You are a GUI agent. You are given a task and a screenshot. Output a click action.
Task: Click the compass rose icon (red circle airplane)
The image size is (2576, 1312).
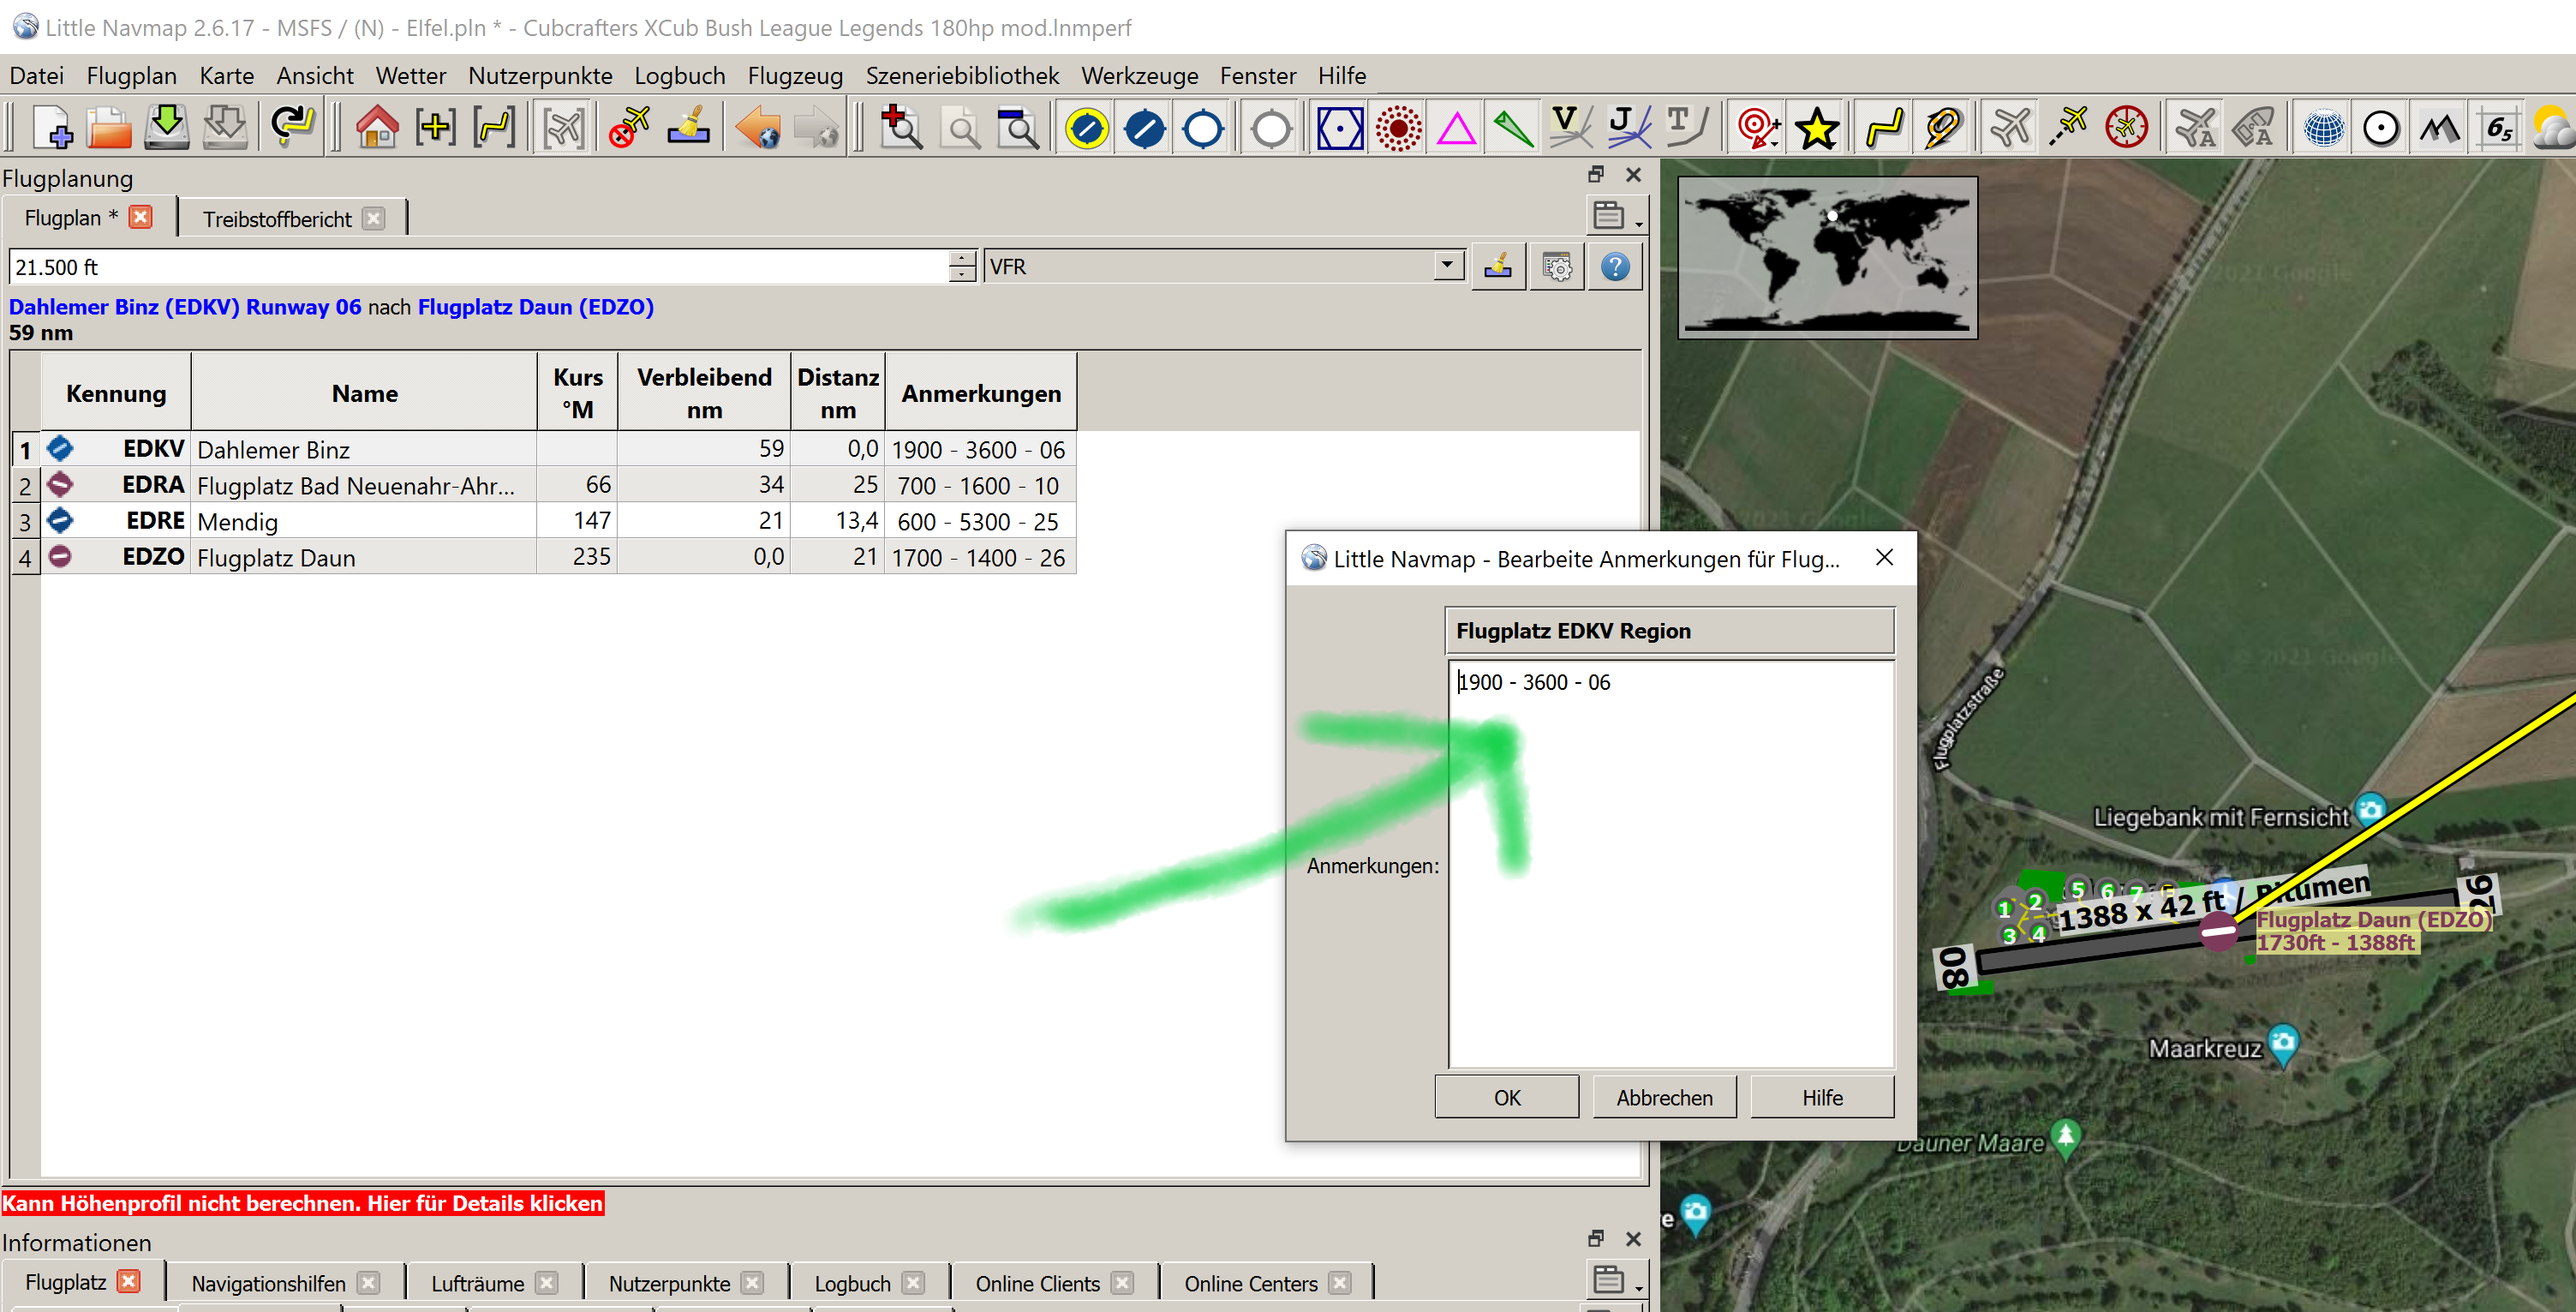coord(2126,128)
